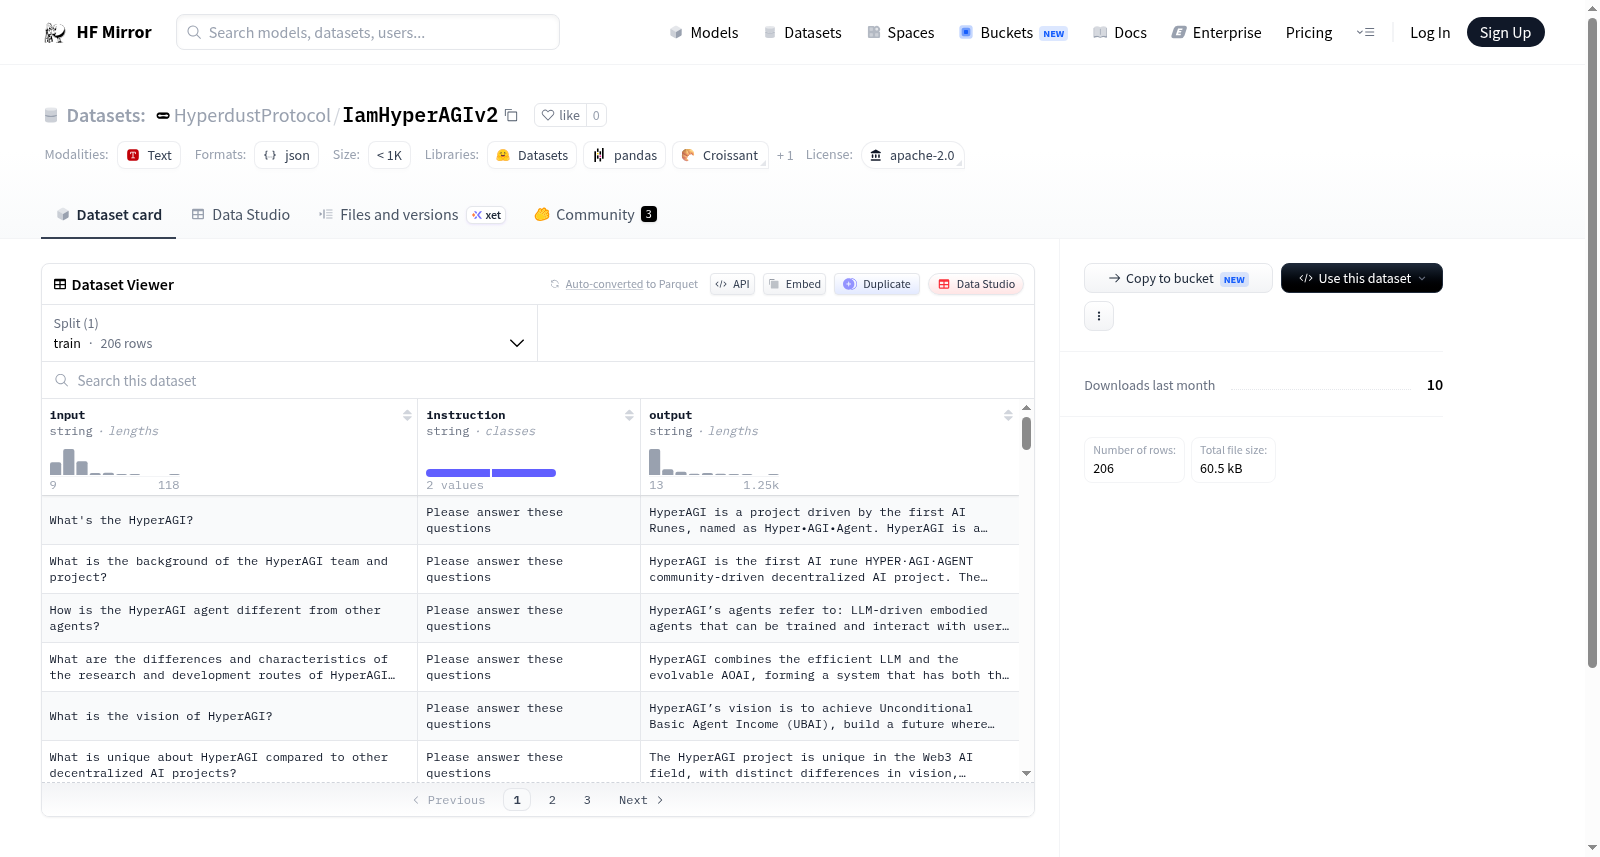Click the sort icon on instruction column
This screenshot has height=857, width=1600.
coord(629,415)
